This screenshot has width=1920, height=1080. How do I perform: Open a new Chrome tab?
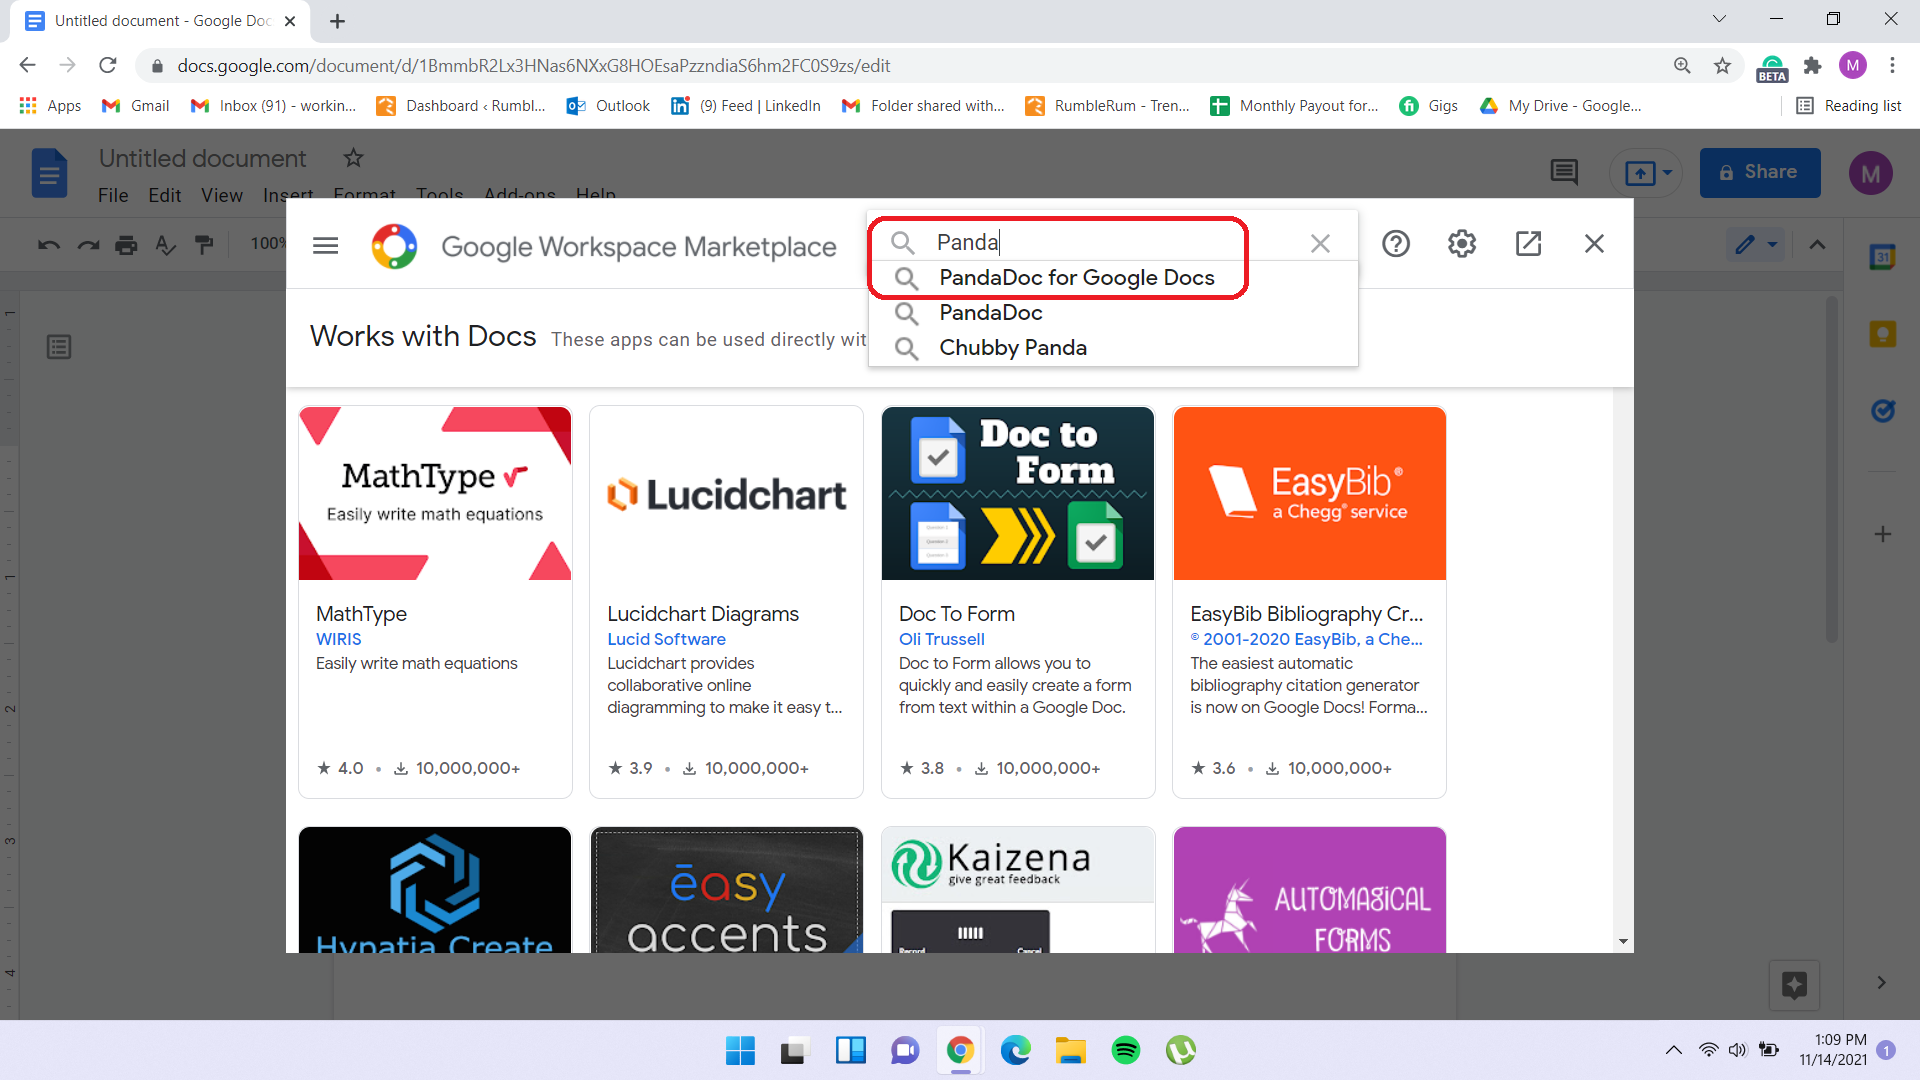[x=337, y=21]
